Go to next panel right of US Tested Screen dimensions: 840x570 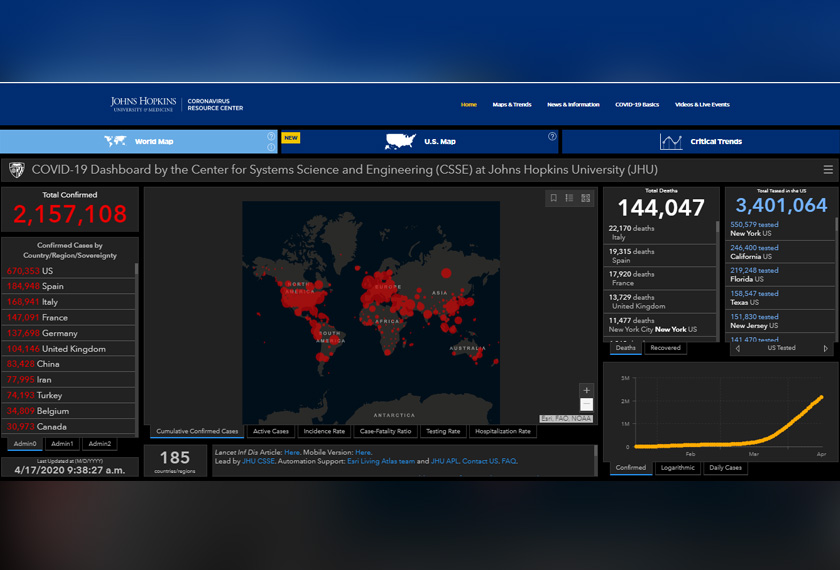point(826,348)
